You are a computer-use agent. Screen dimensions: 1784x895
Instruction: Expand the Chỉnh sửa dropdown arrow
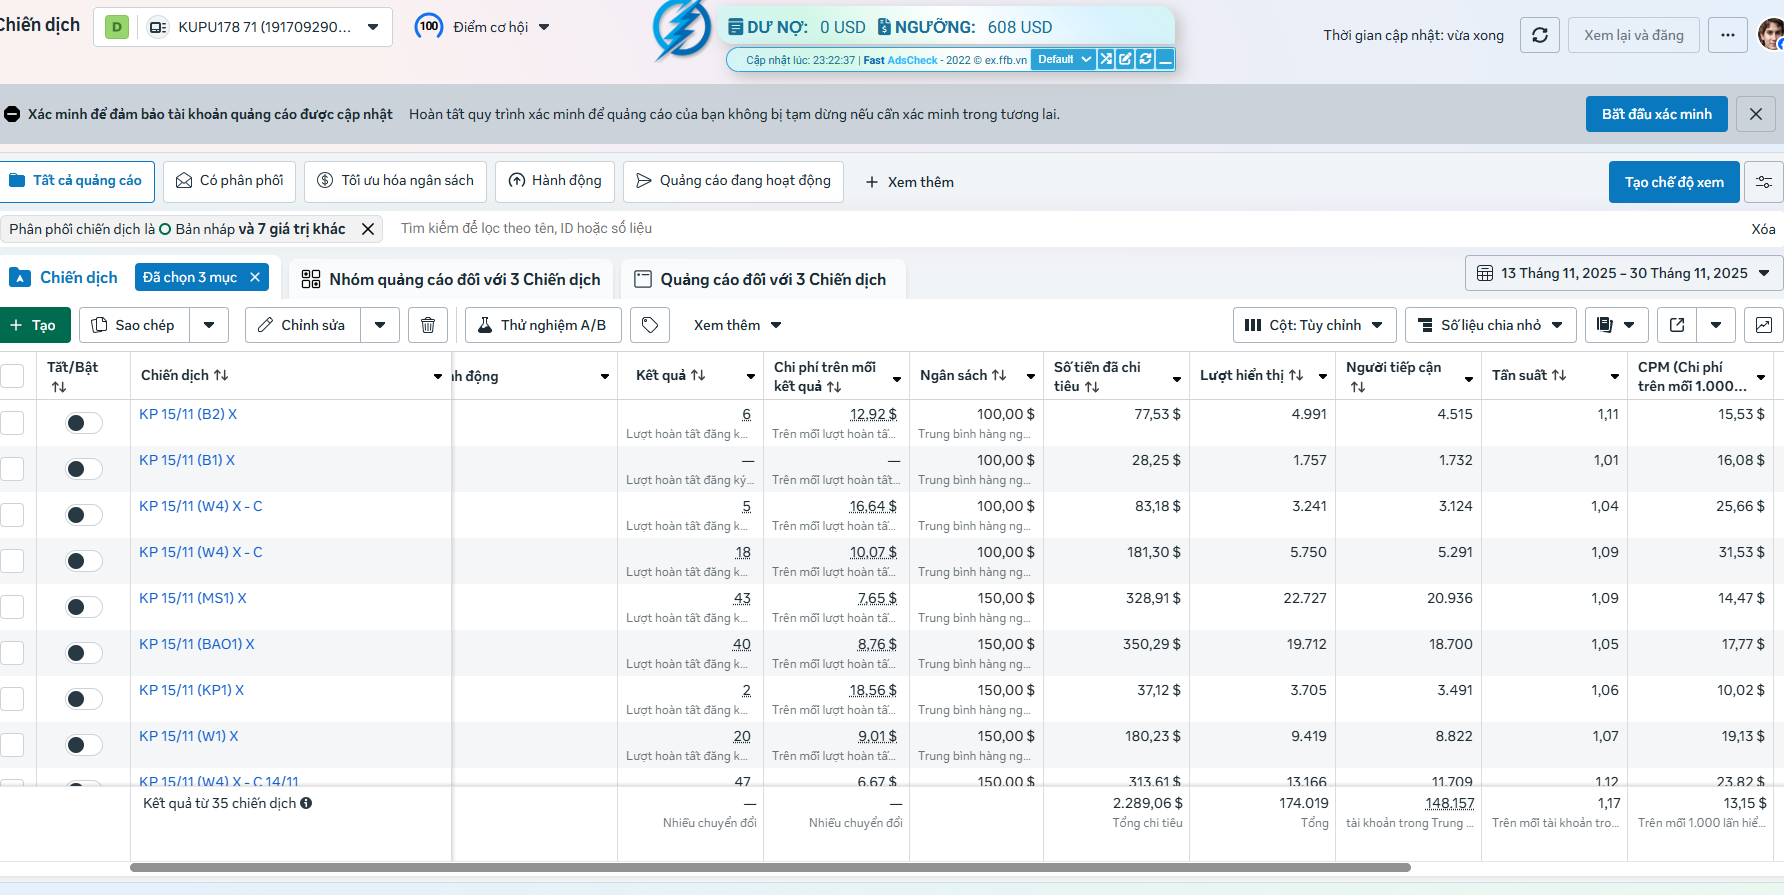tap(380, 325)
